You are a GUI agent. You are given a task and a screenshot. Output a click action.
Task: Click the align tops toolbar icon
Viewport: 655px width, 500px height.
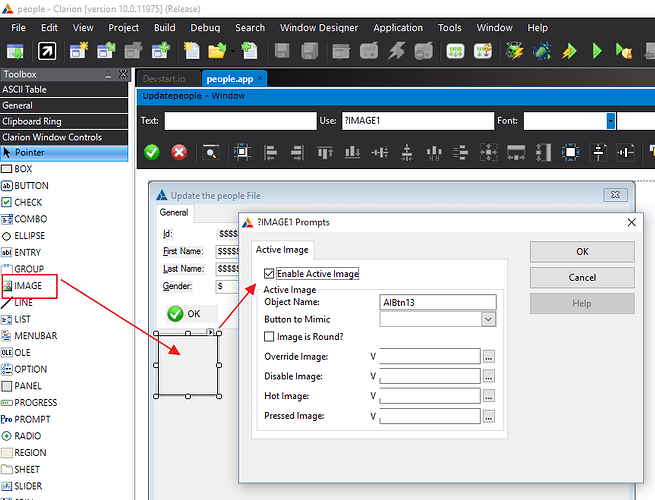point(325,152)
